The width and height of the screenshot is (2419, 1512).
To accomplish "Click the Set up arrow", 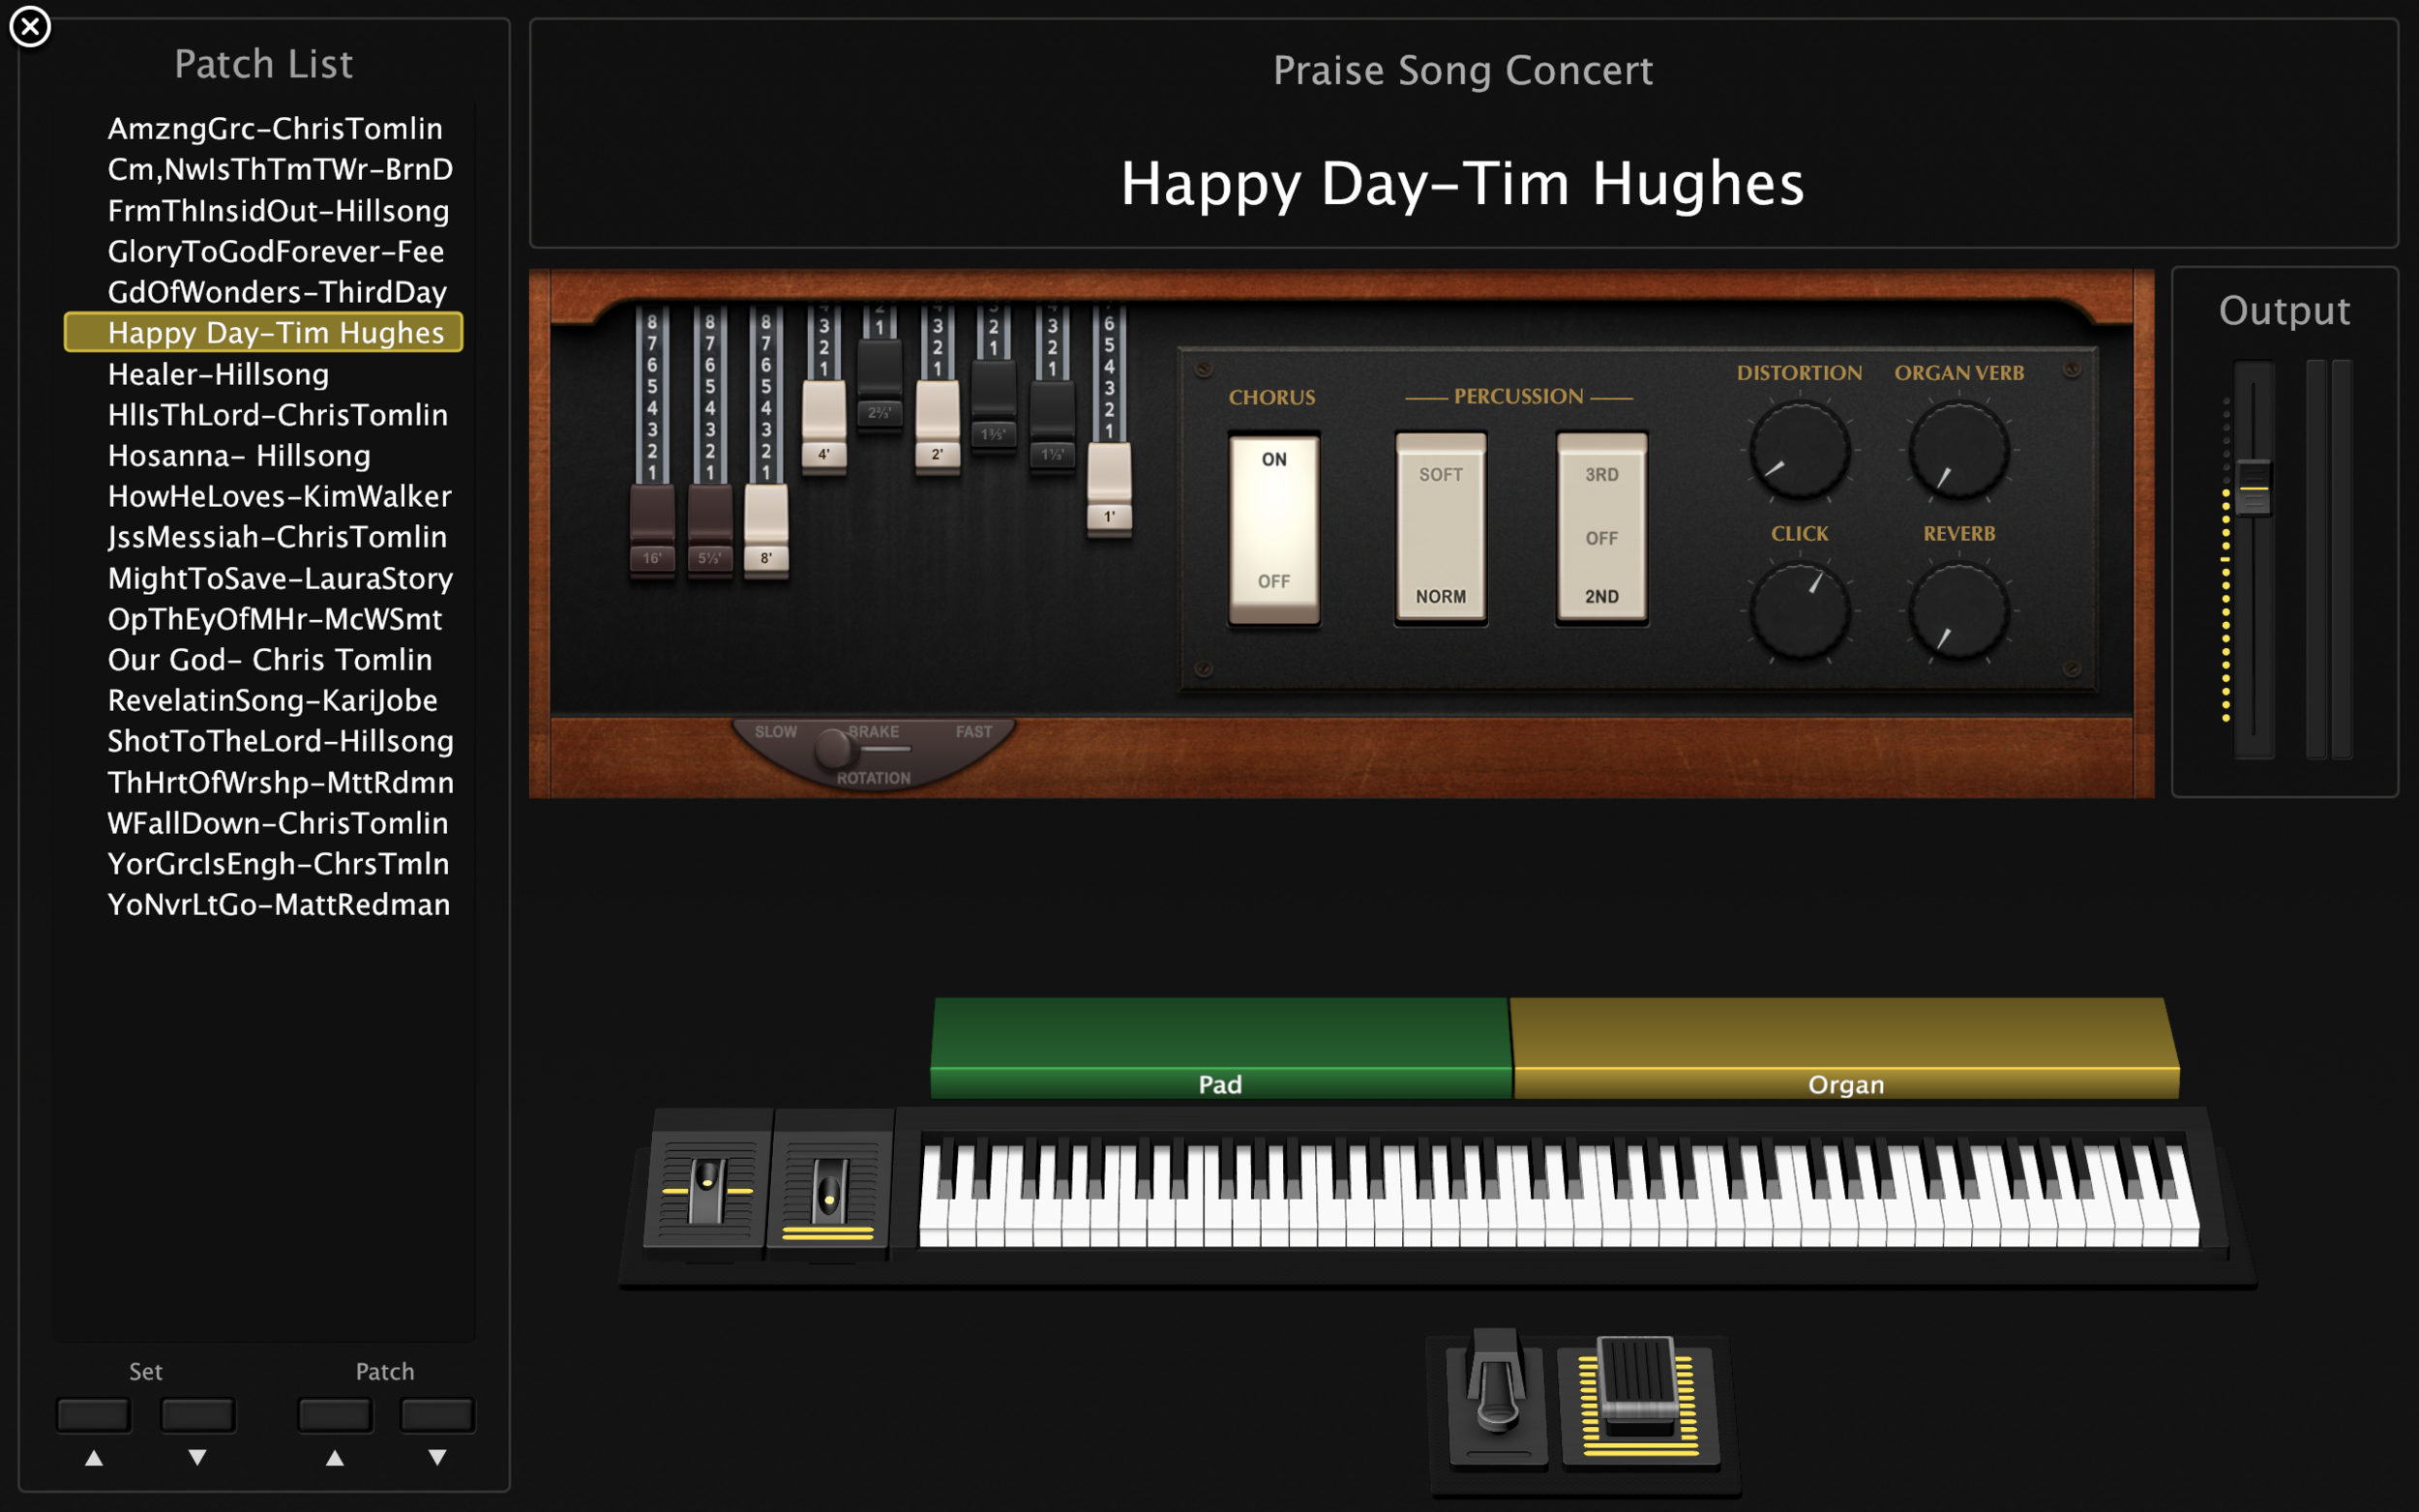I will [x=94, y=1458].
